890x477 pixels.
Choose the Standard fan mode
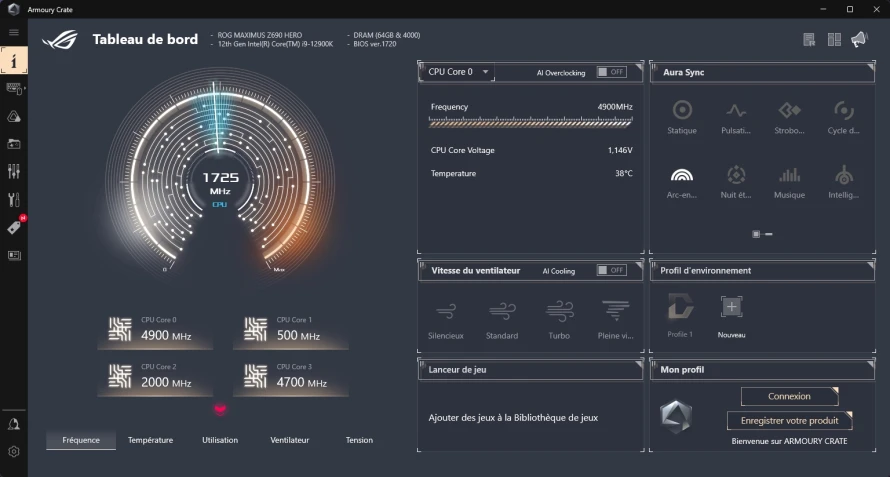pos(502,320)
